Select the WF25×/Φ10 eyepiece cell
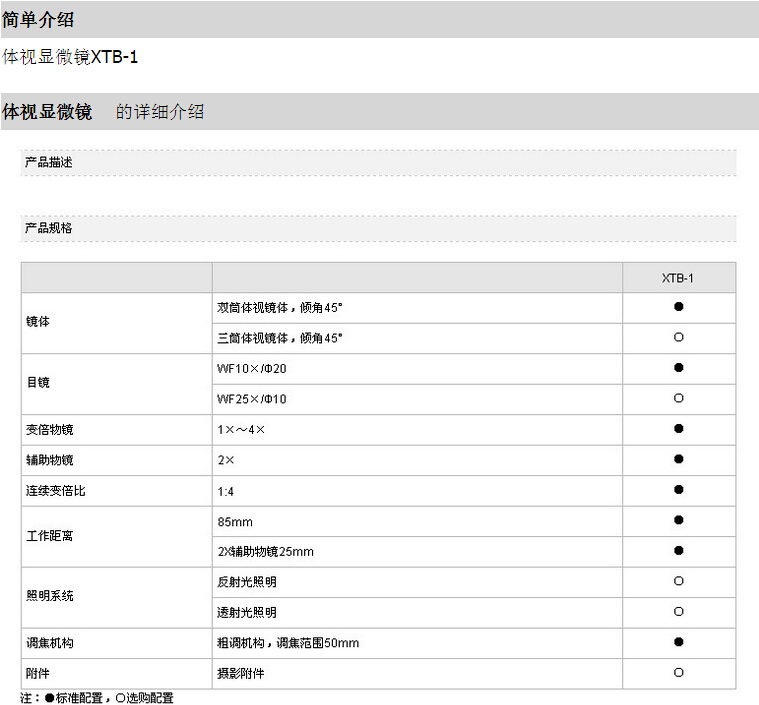 pyautogui.click(x=417, y=399)
